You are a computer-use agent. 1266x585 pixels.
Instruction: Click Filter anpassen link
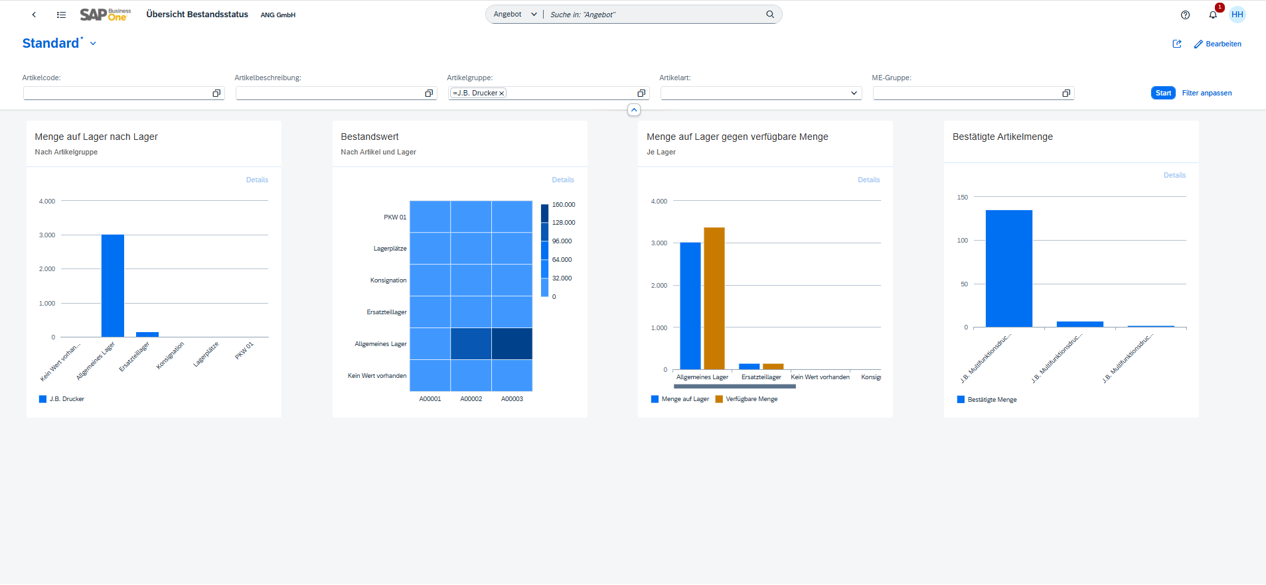click(1207, 93)
